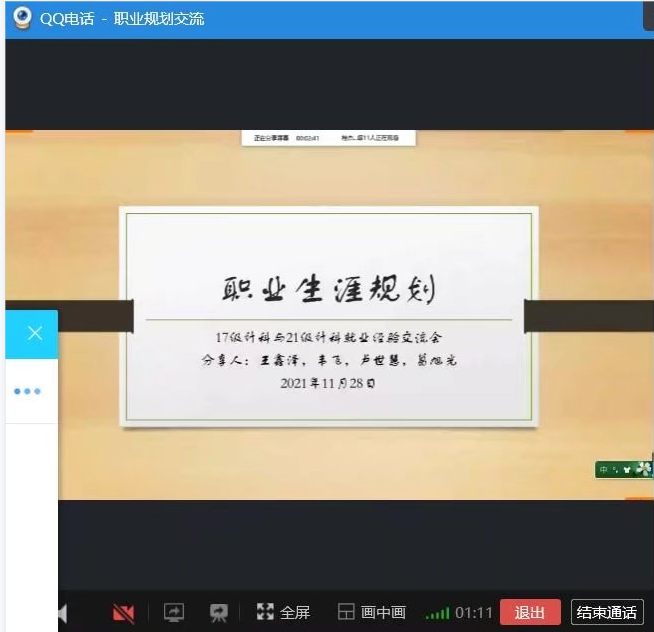Open the three-dots more options menu
Screen dimensions: 654x632
[x=28, y=391]
